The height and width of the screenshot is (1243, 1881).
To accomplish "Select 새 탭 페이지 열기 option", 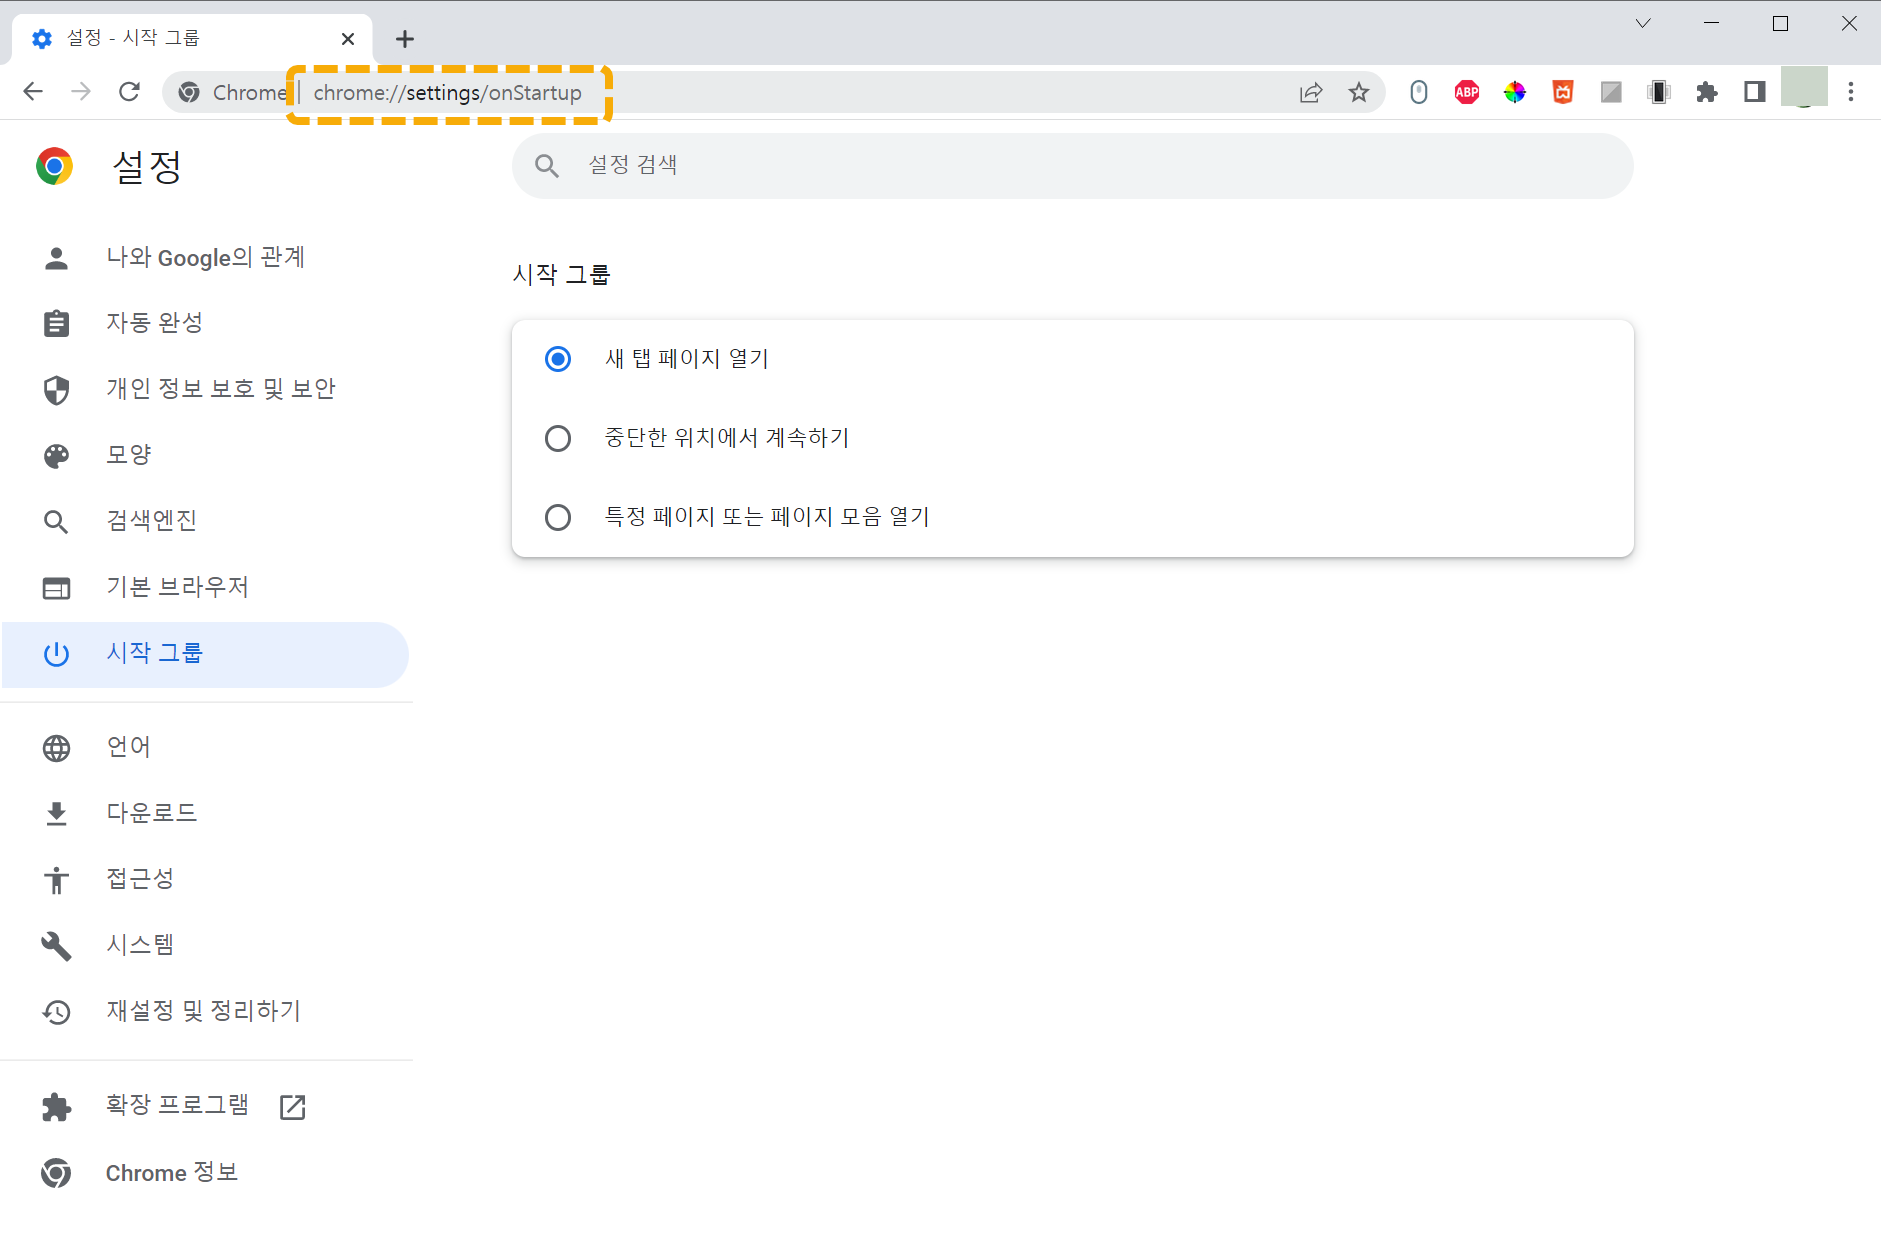I will (x=557, y=358).
